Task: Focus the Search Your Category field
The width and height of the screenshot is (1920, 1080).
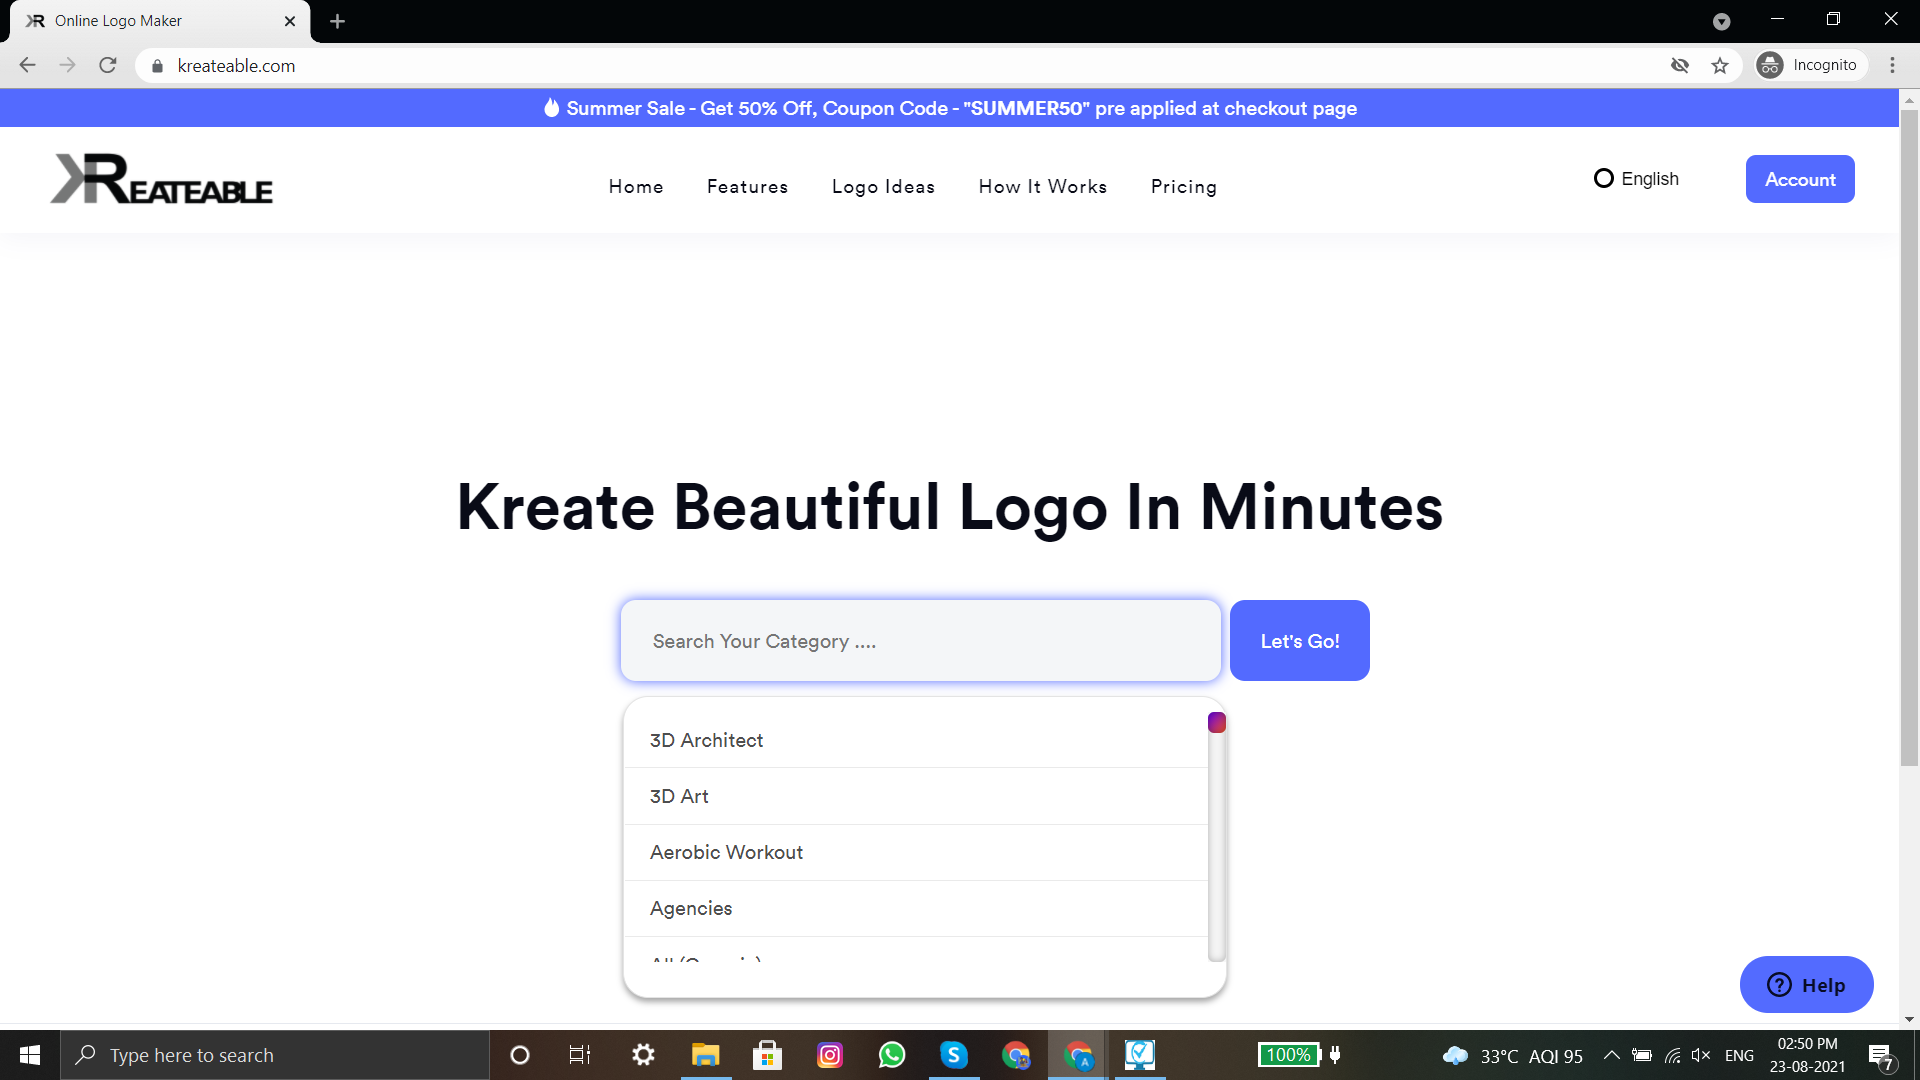Action: 920,641
